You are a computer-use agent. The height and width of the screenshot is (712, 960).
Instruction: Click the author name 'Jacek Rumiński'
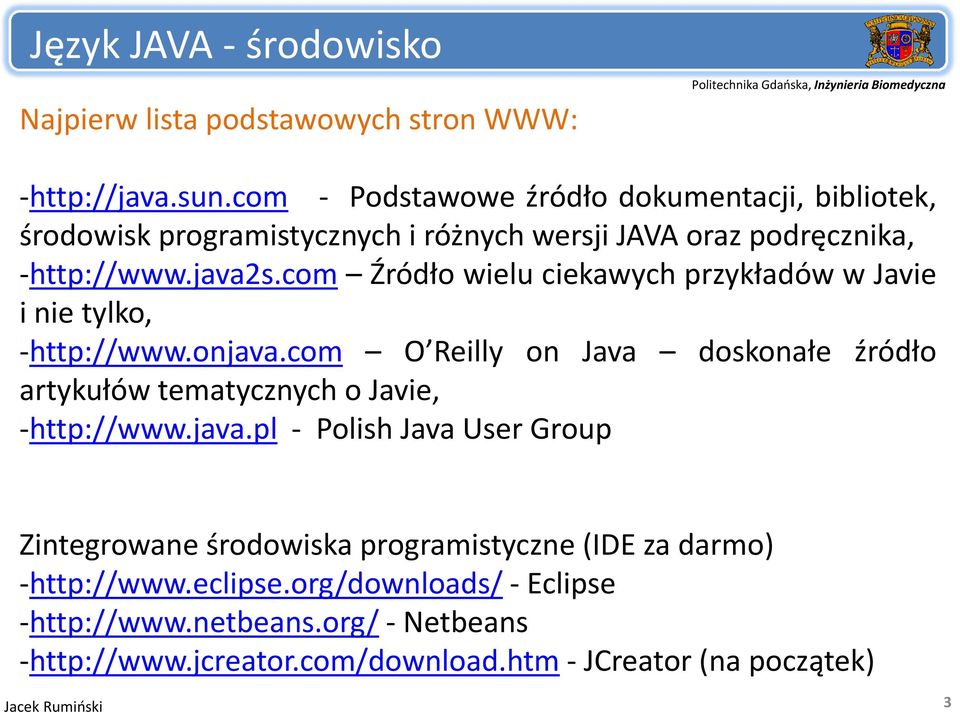(53, 706)
